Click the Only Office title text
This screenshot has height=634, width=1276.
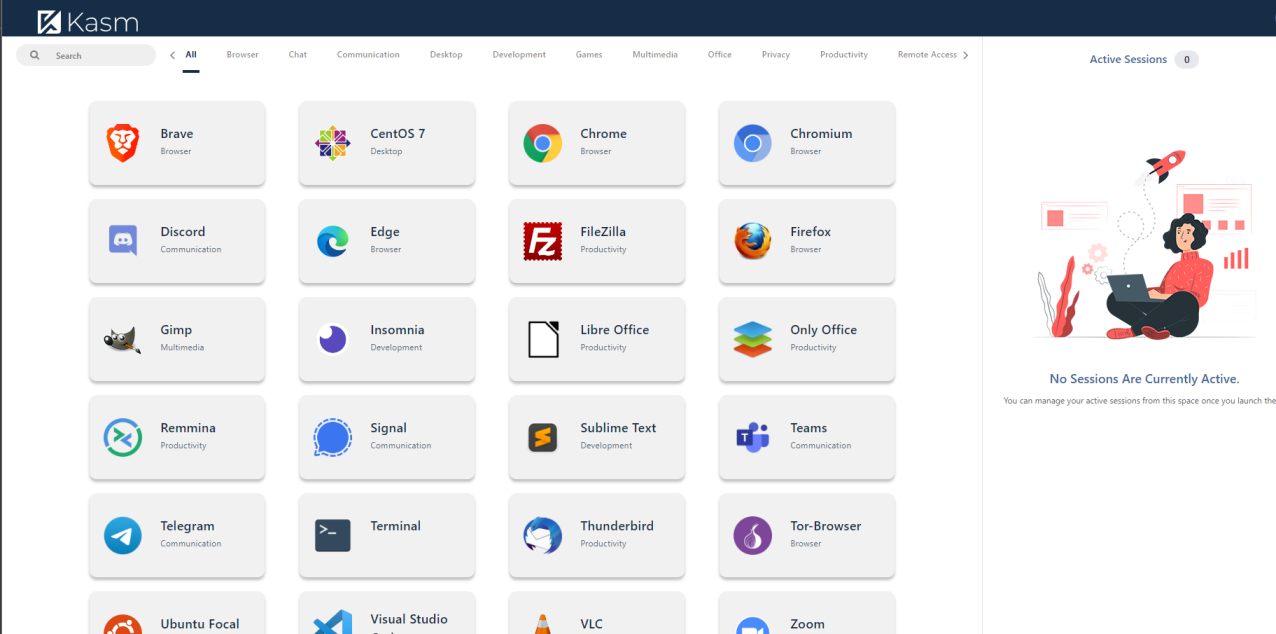[x=823, y=330]
